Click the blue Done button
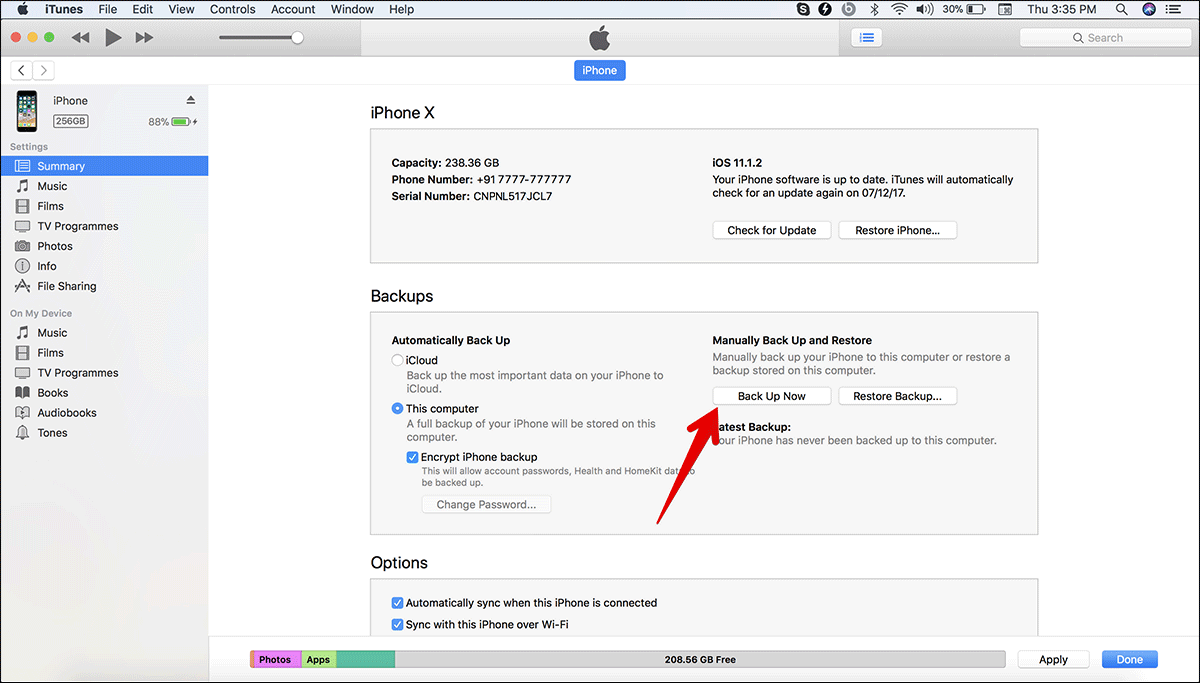 click(x=1130, y=659)
